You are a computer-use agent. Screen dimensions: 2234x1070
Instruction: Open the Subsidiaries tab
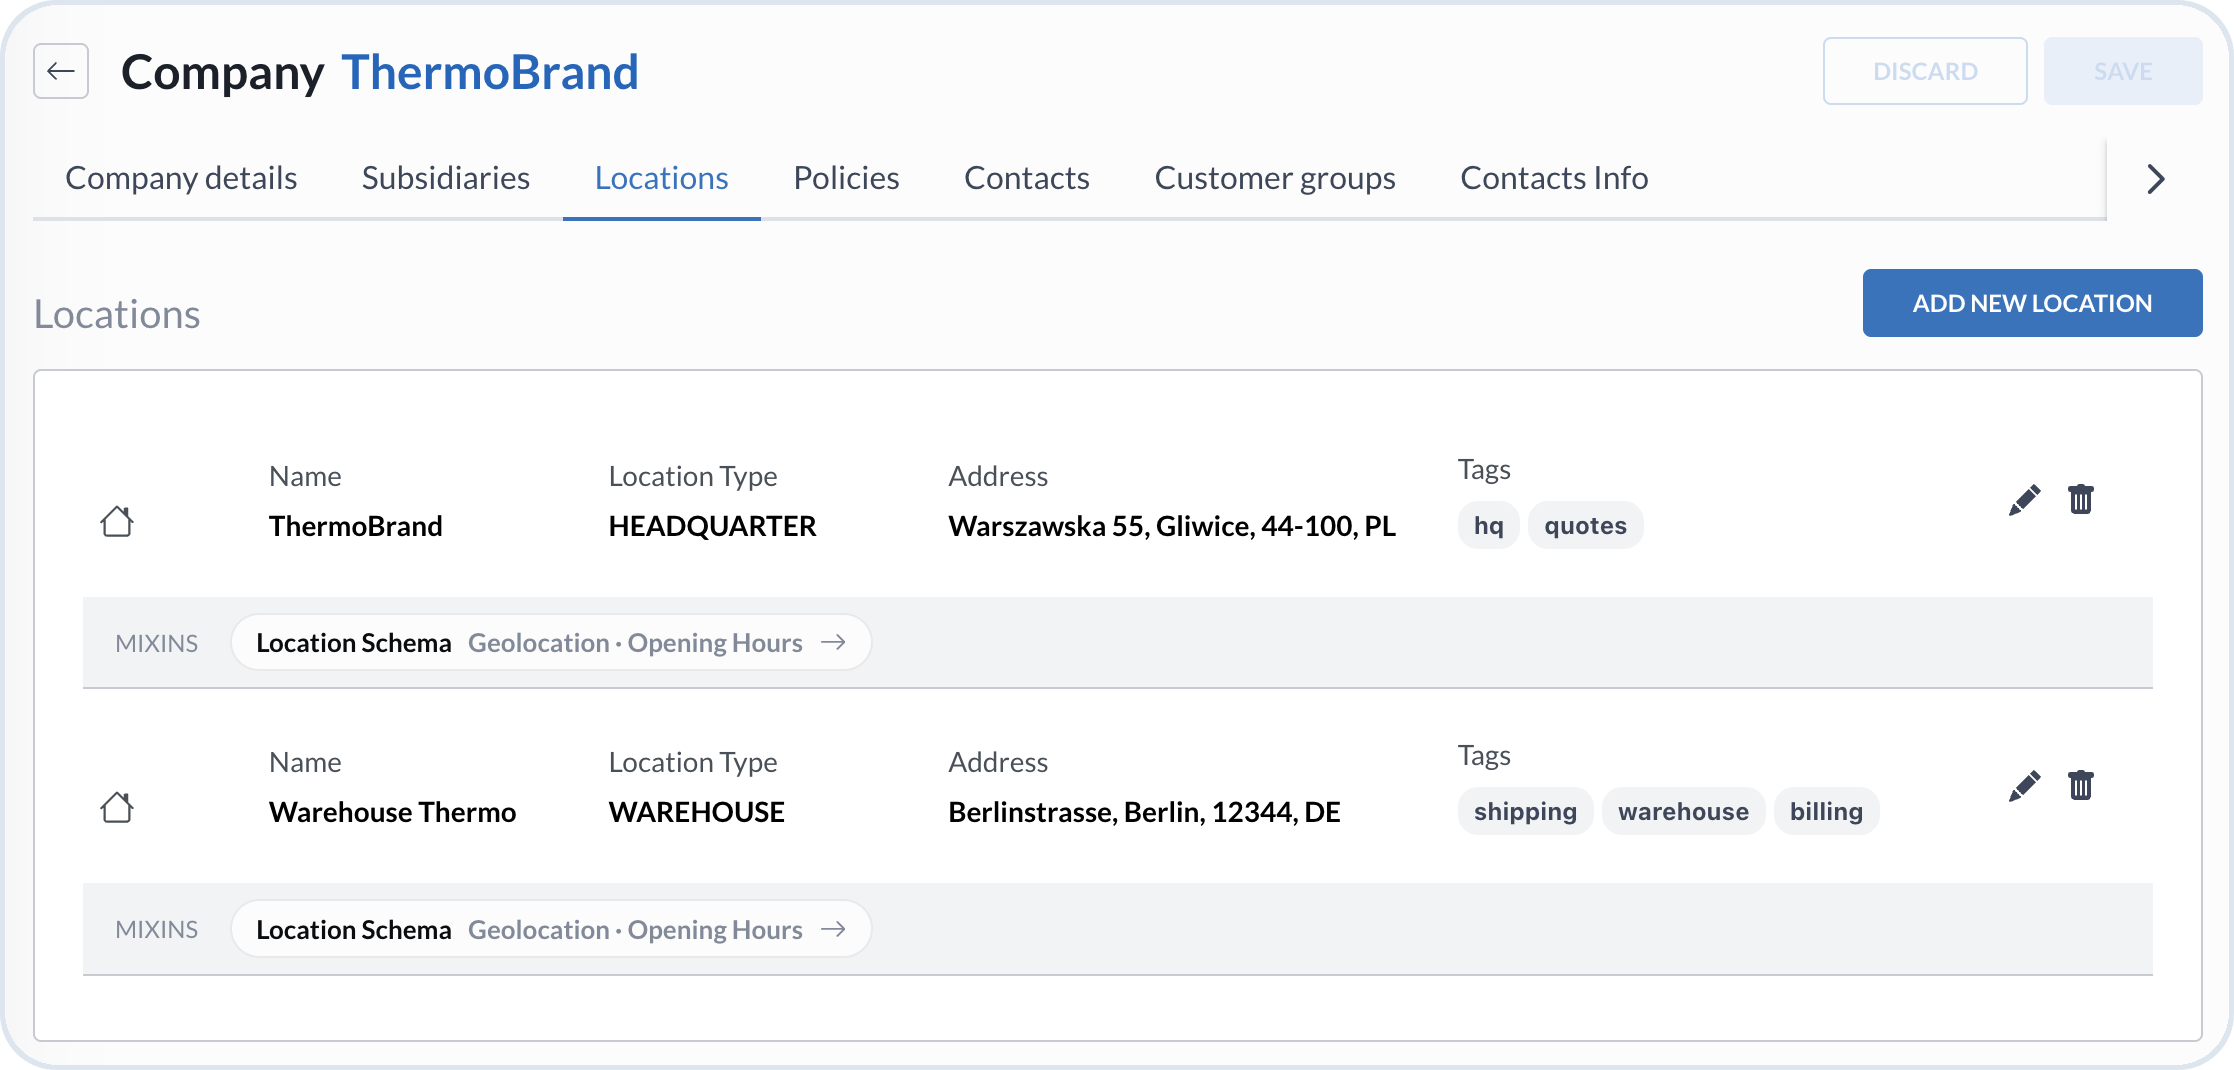coord(446,178)
